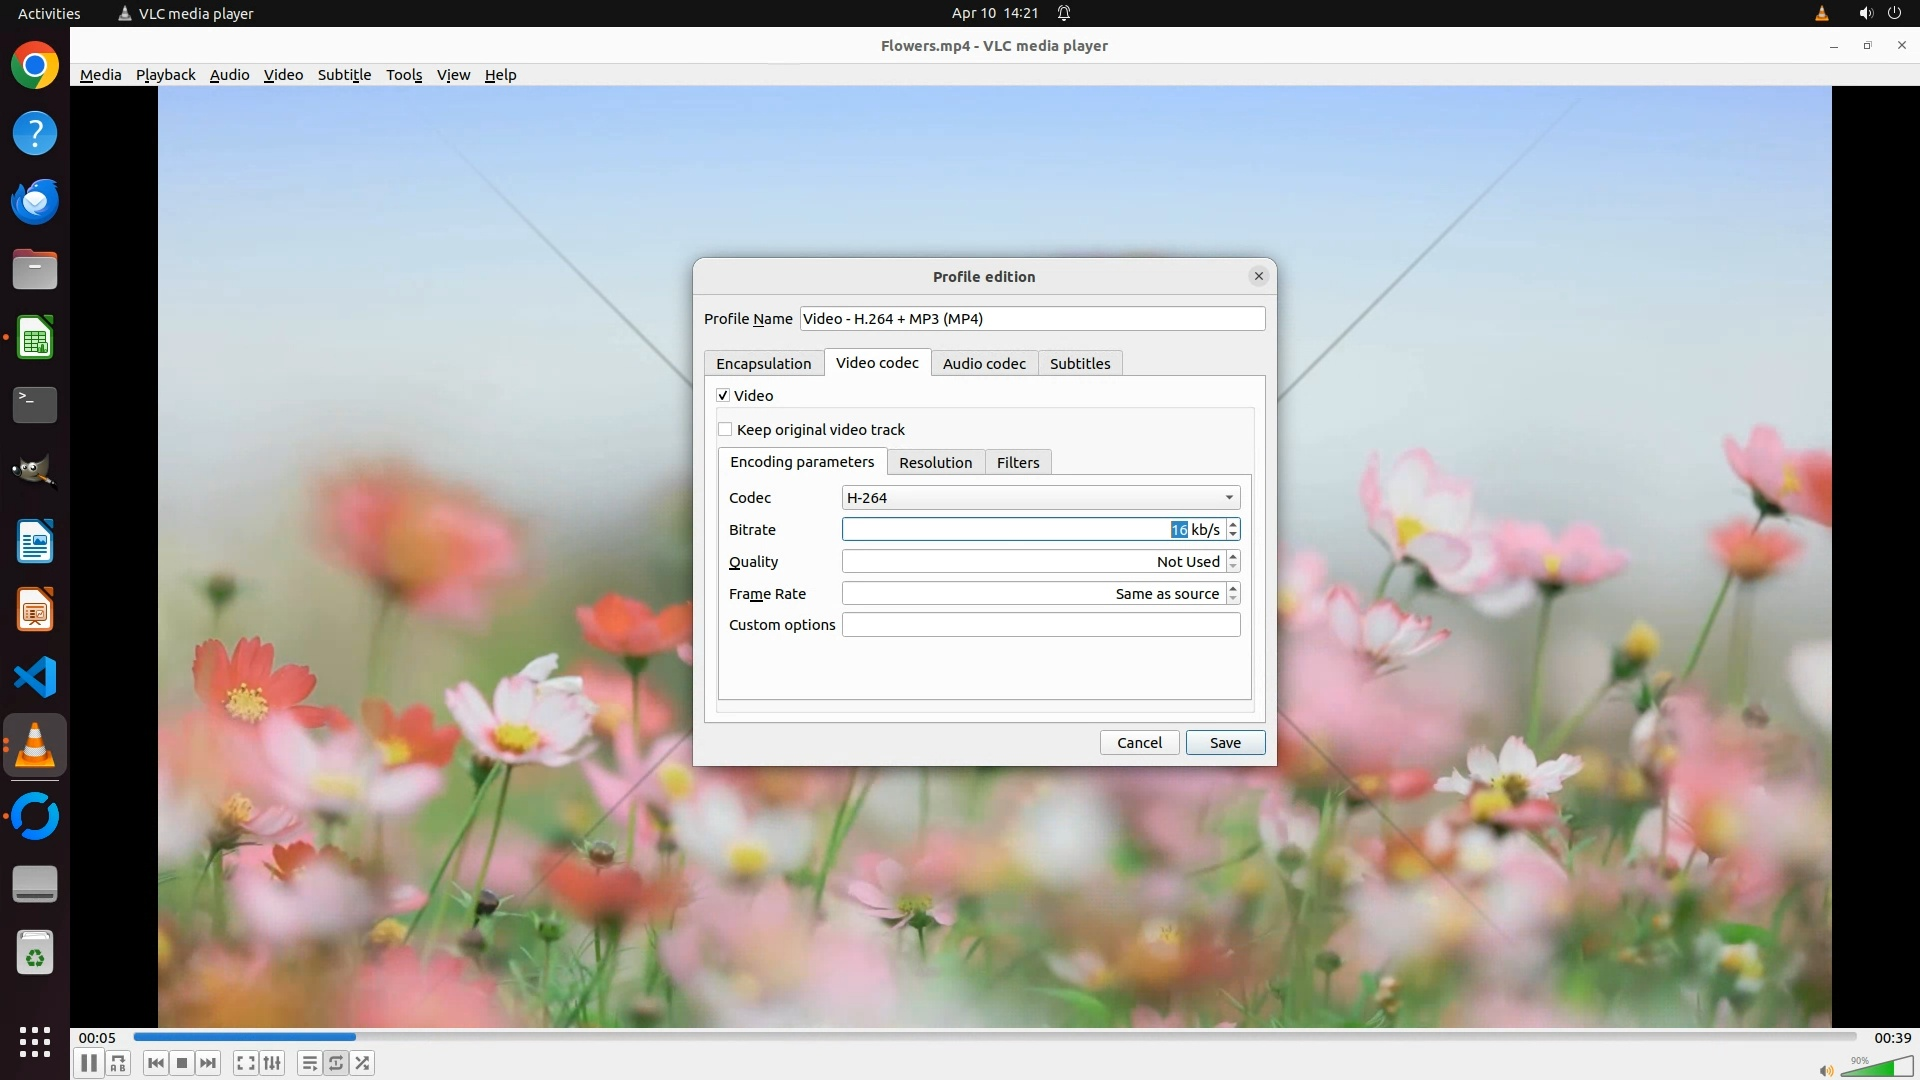This screenshot has height=1080, width=1920.
Task: Adjust the volume slider at bottom right
Action: (x=1878, y=1069)
